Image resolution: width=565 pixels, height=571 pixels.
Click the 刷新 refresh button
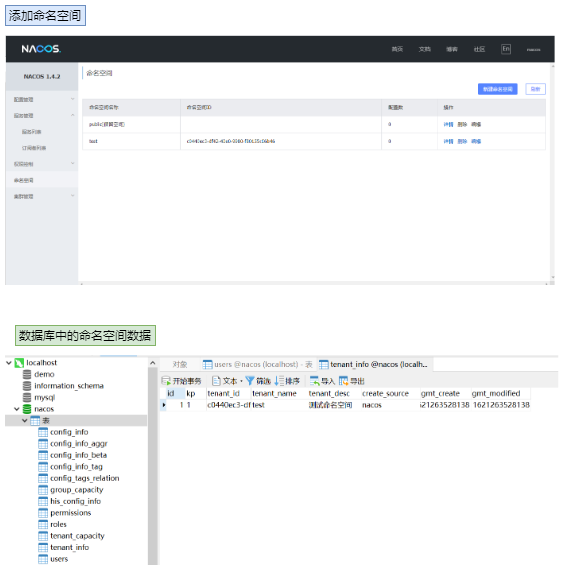coord(535,89)
